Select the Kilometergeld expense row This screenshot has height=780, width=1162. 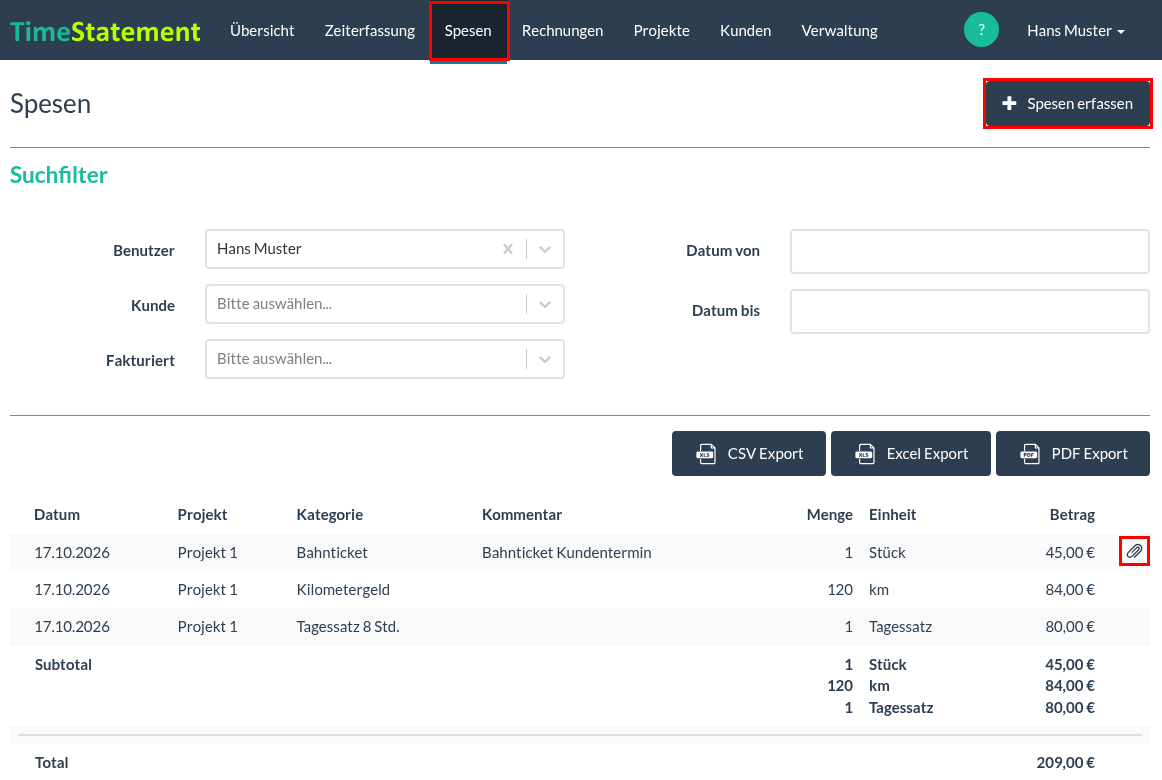pos(580,590)
